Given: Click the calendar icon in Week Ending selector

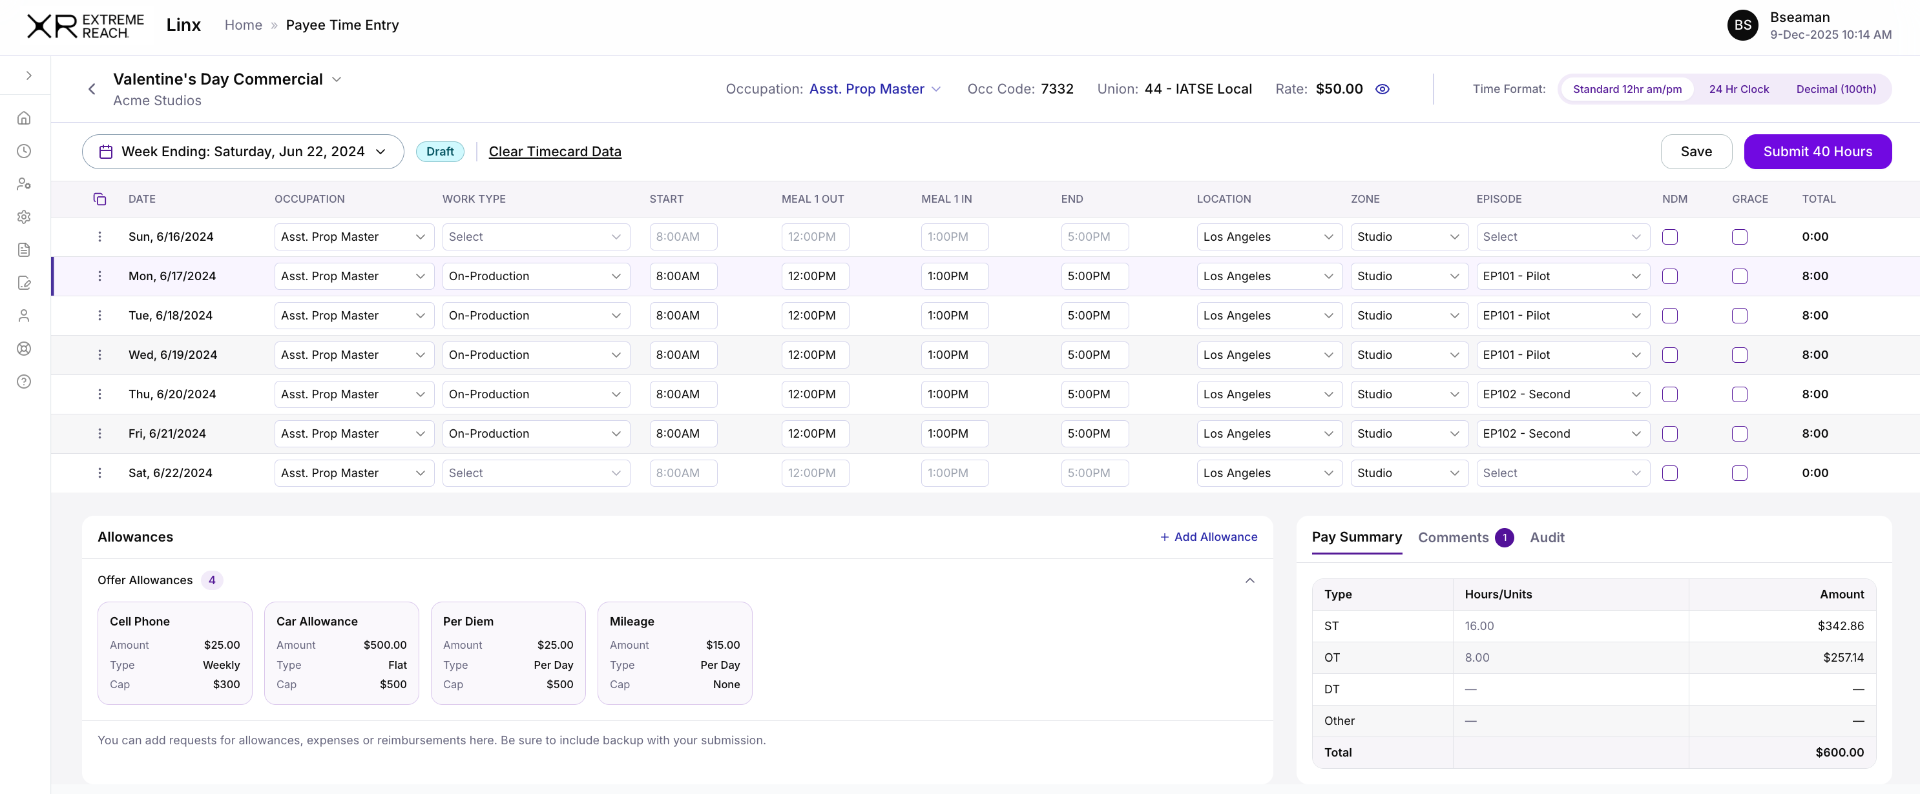Looking at the screenshot, I should (106, 152).
